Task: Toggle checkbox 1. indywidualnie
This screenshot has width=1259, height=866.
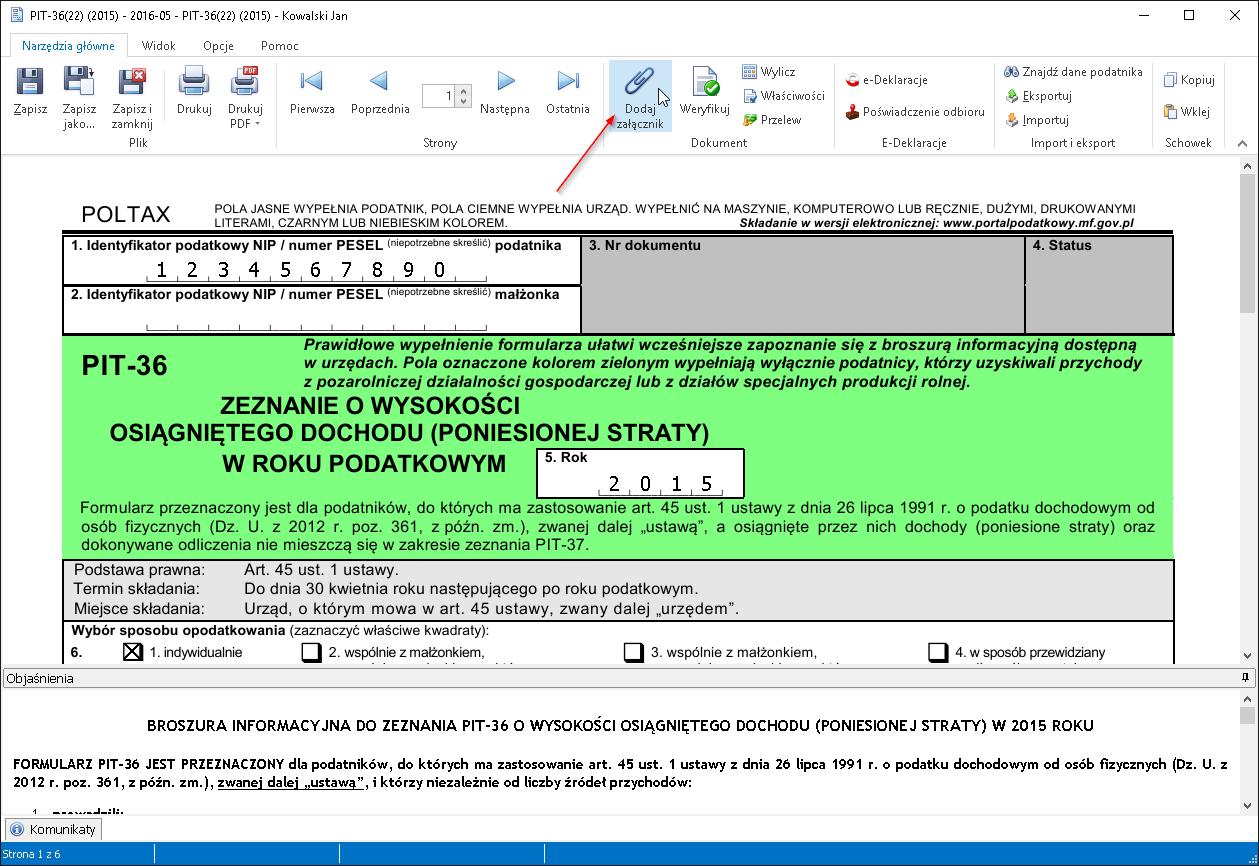Action: pos(133,652)
